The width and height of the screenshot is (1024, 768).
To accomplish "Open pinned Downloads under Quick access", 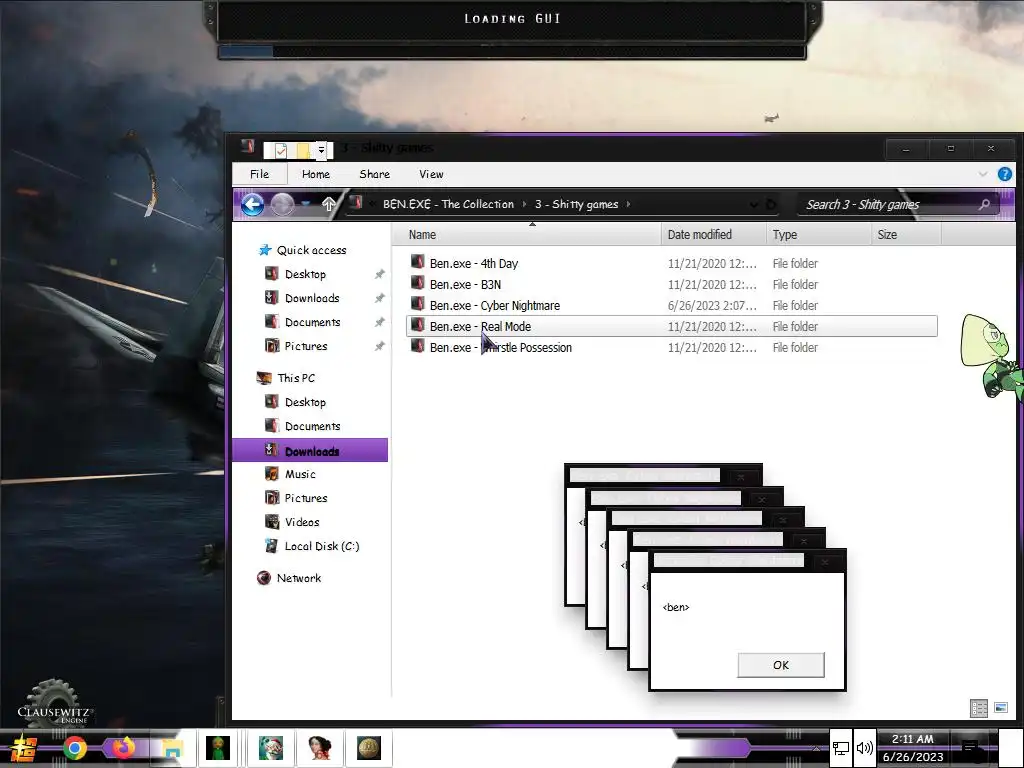I will (312, 298).
